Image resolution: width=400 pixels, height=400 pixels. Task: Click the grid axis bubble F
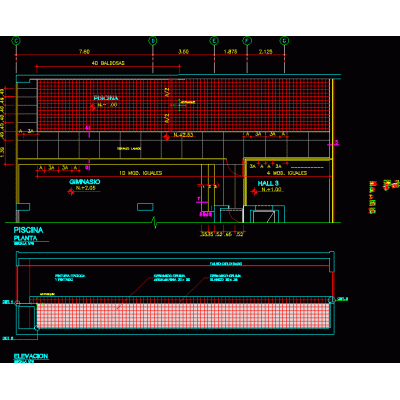point(247,41)
